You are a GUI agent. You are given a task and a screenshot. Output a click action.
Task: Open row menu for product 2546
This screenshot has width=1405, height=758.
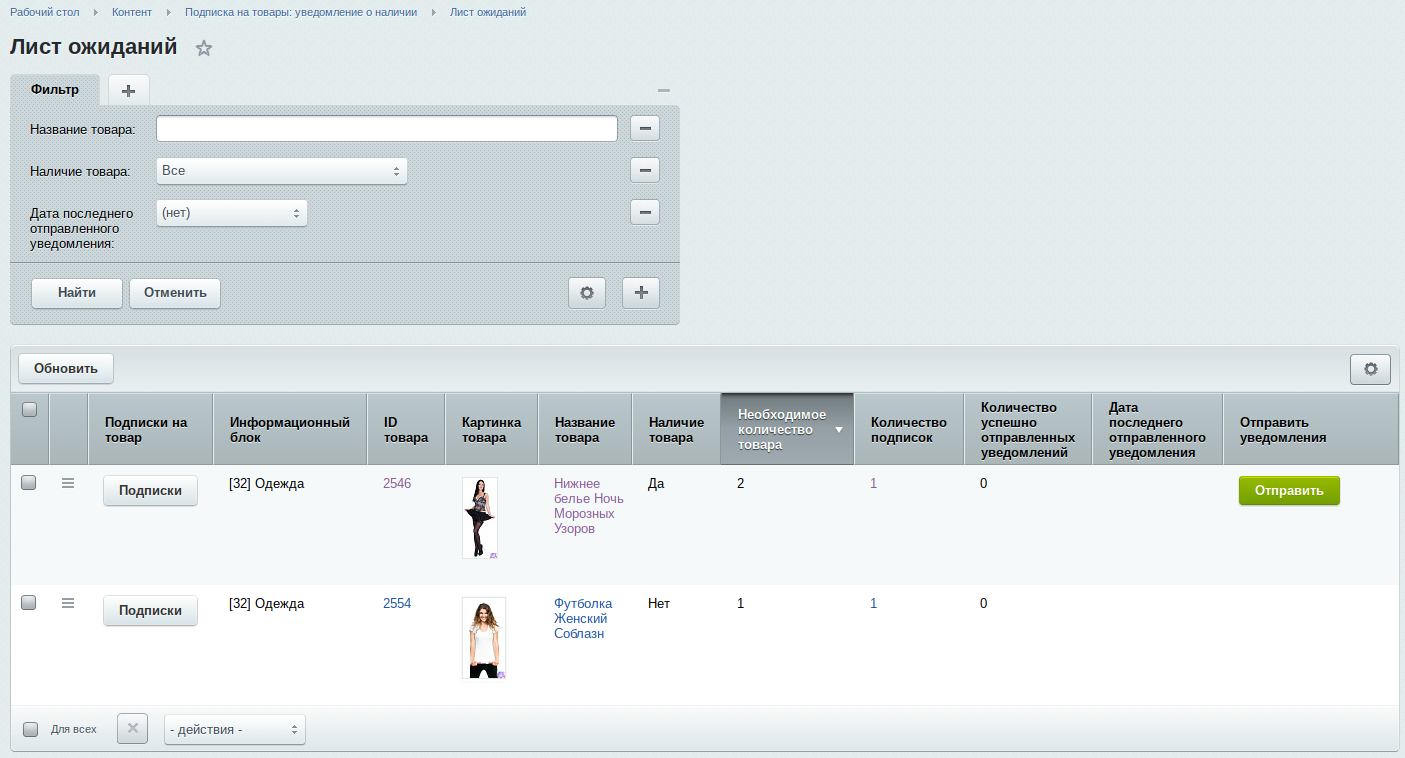click(x=68, y=483)
